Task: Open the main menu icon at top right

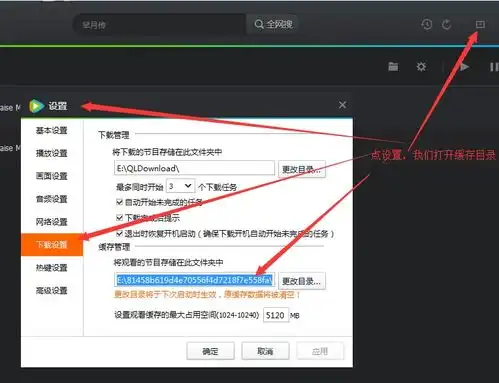Action: [x=480, y=24]
